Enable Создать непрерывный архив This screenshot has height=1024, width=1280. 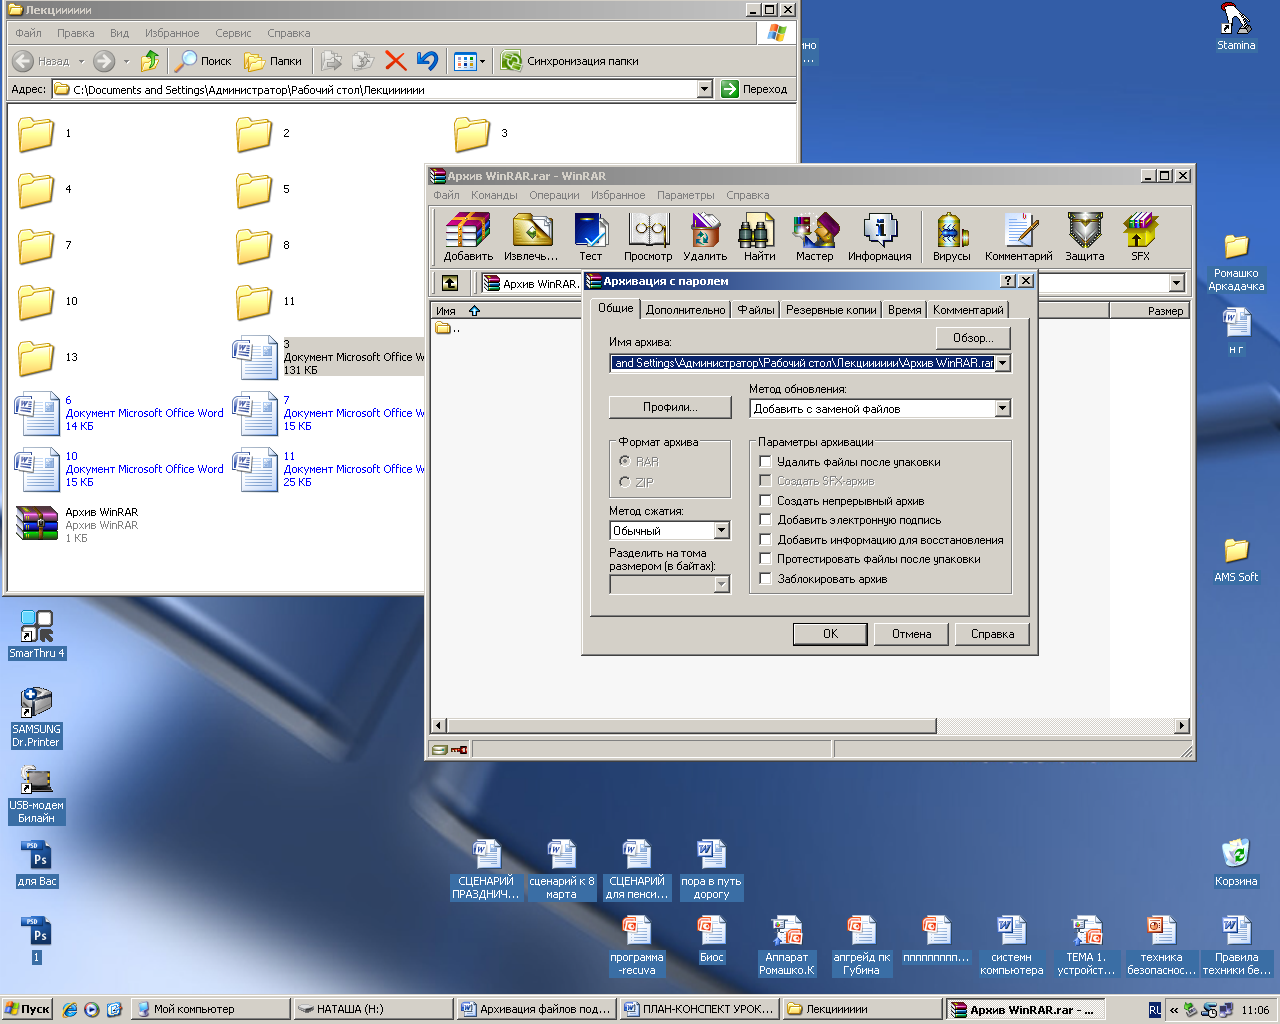coord(766,501)
